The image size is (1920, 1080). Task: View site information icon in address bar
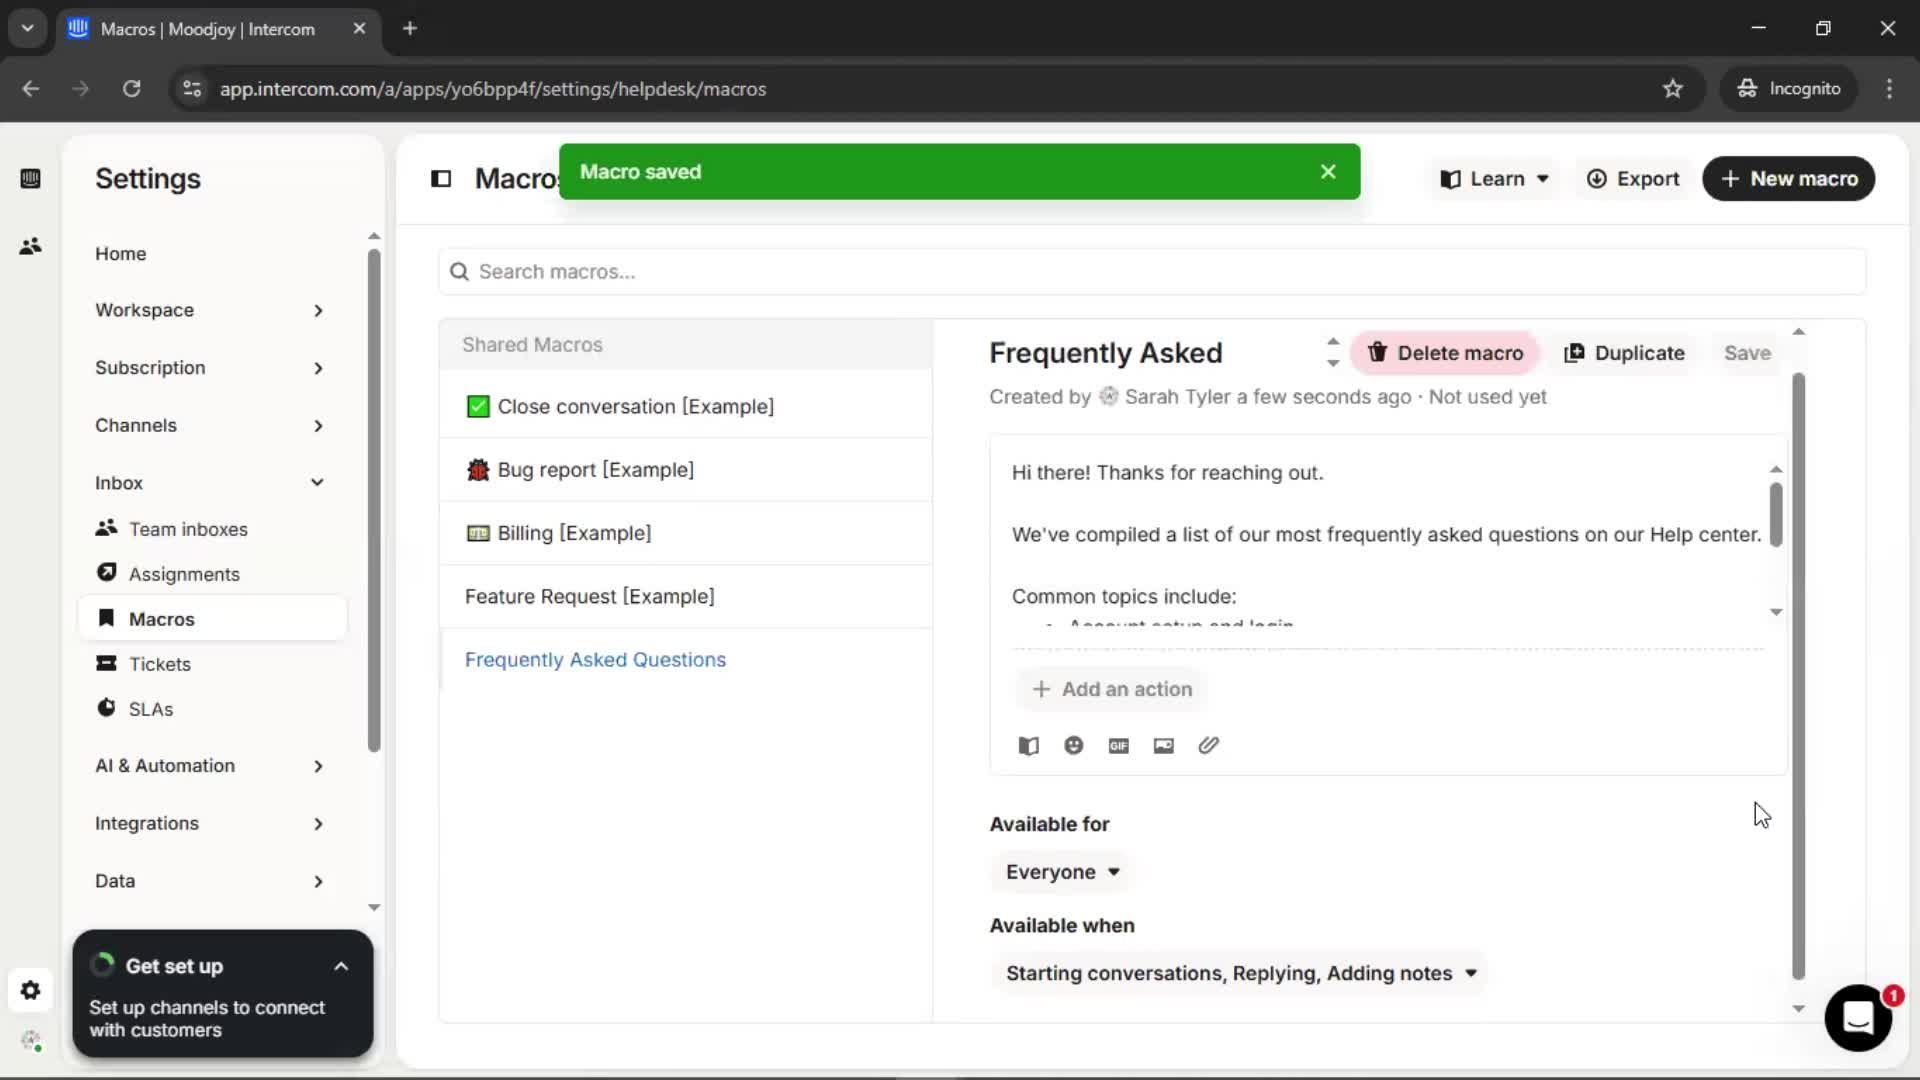tap(192, 89)
